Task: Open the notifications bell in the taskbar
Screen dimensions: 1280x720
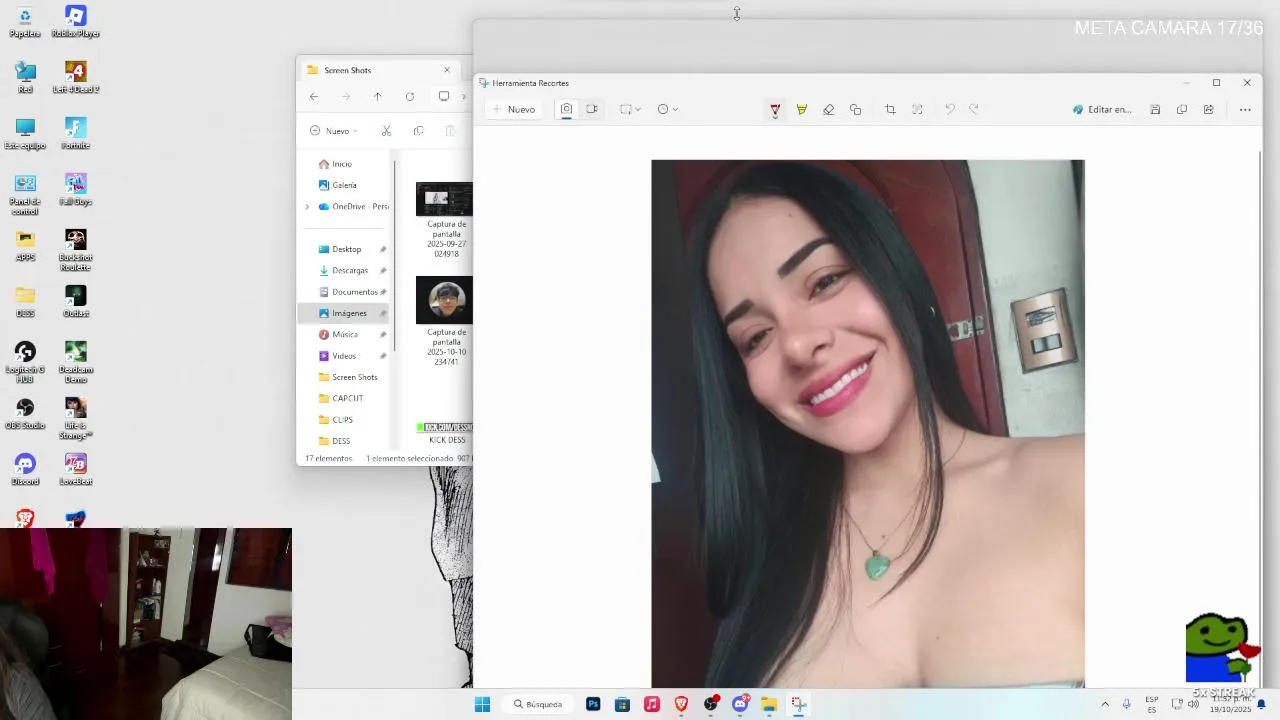Action: pyautogui.click(x=1261, y=704)
